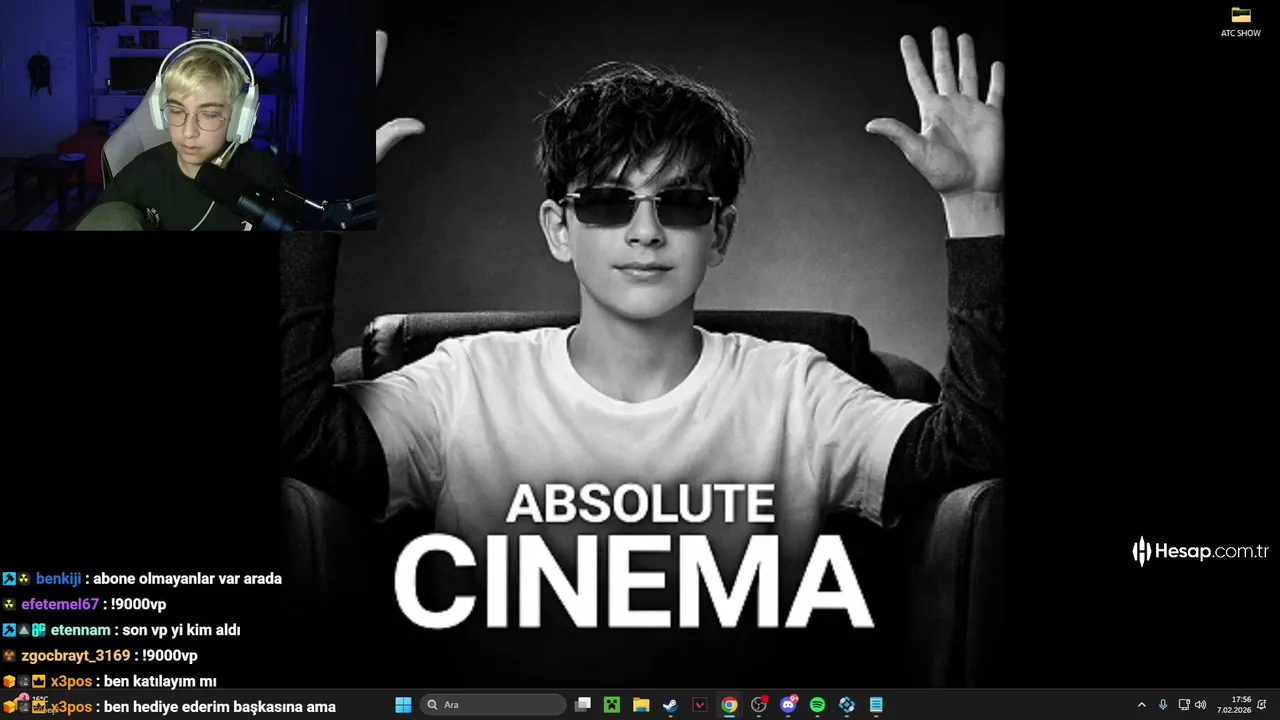Open Discord from the taskbar
The height and width of the screenshot is (720, 1280).
[x=788, y=705]
